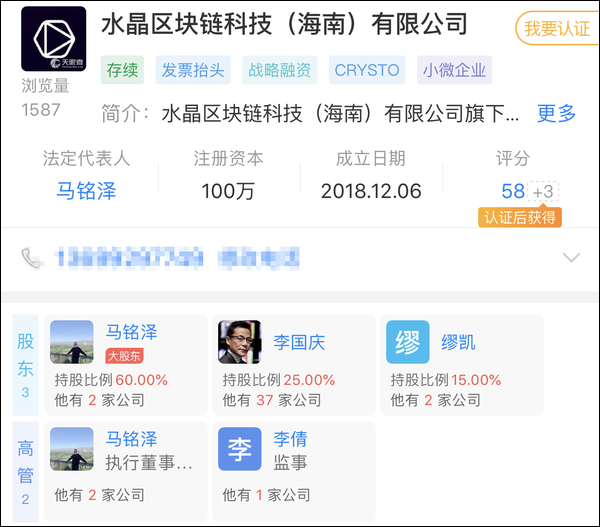600x527 pixels.
Task: Click the 战略融资 tag
Action: tap(279, 70)
